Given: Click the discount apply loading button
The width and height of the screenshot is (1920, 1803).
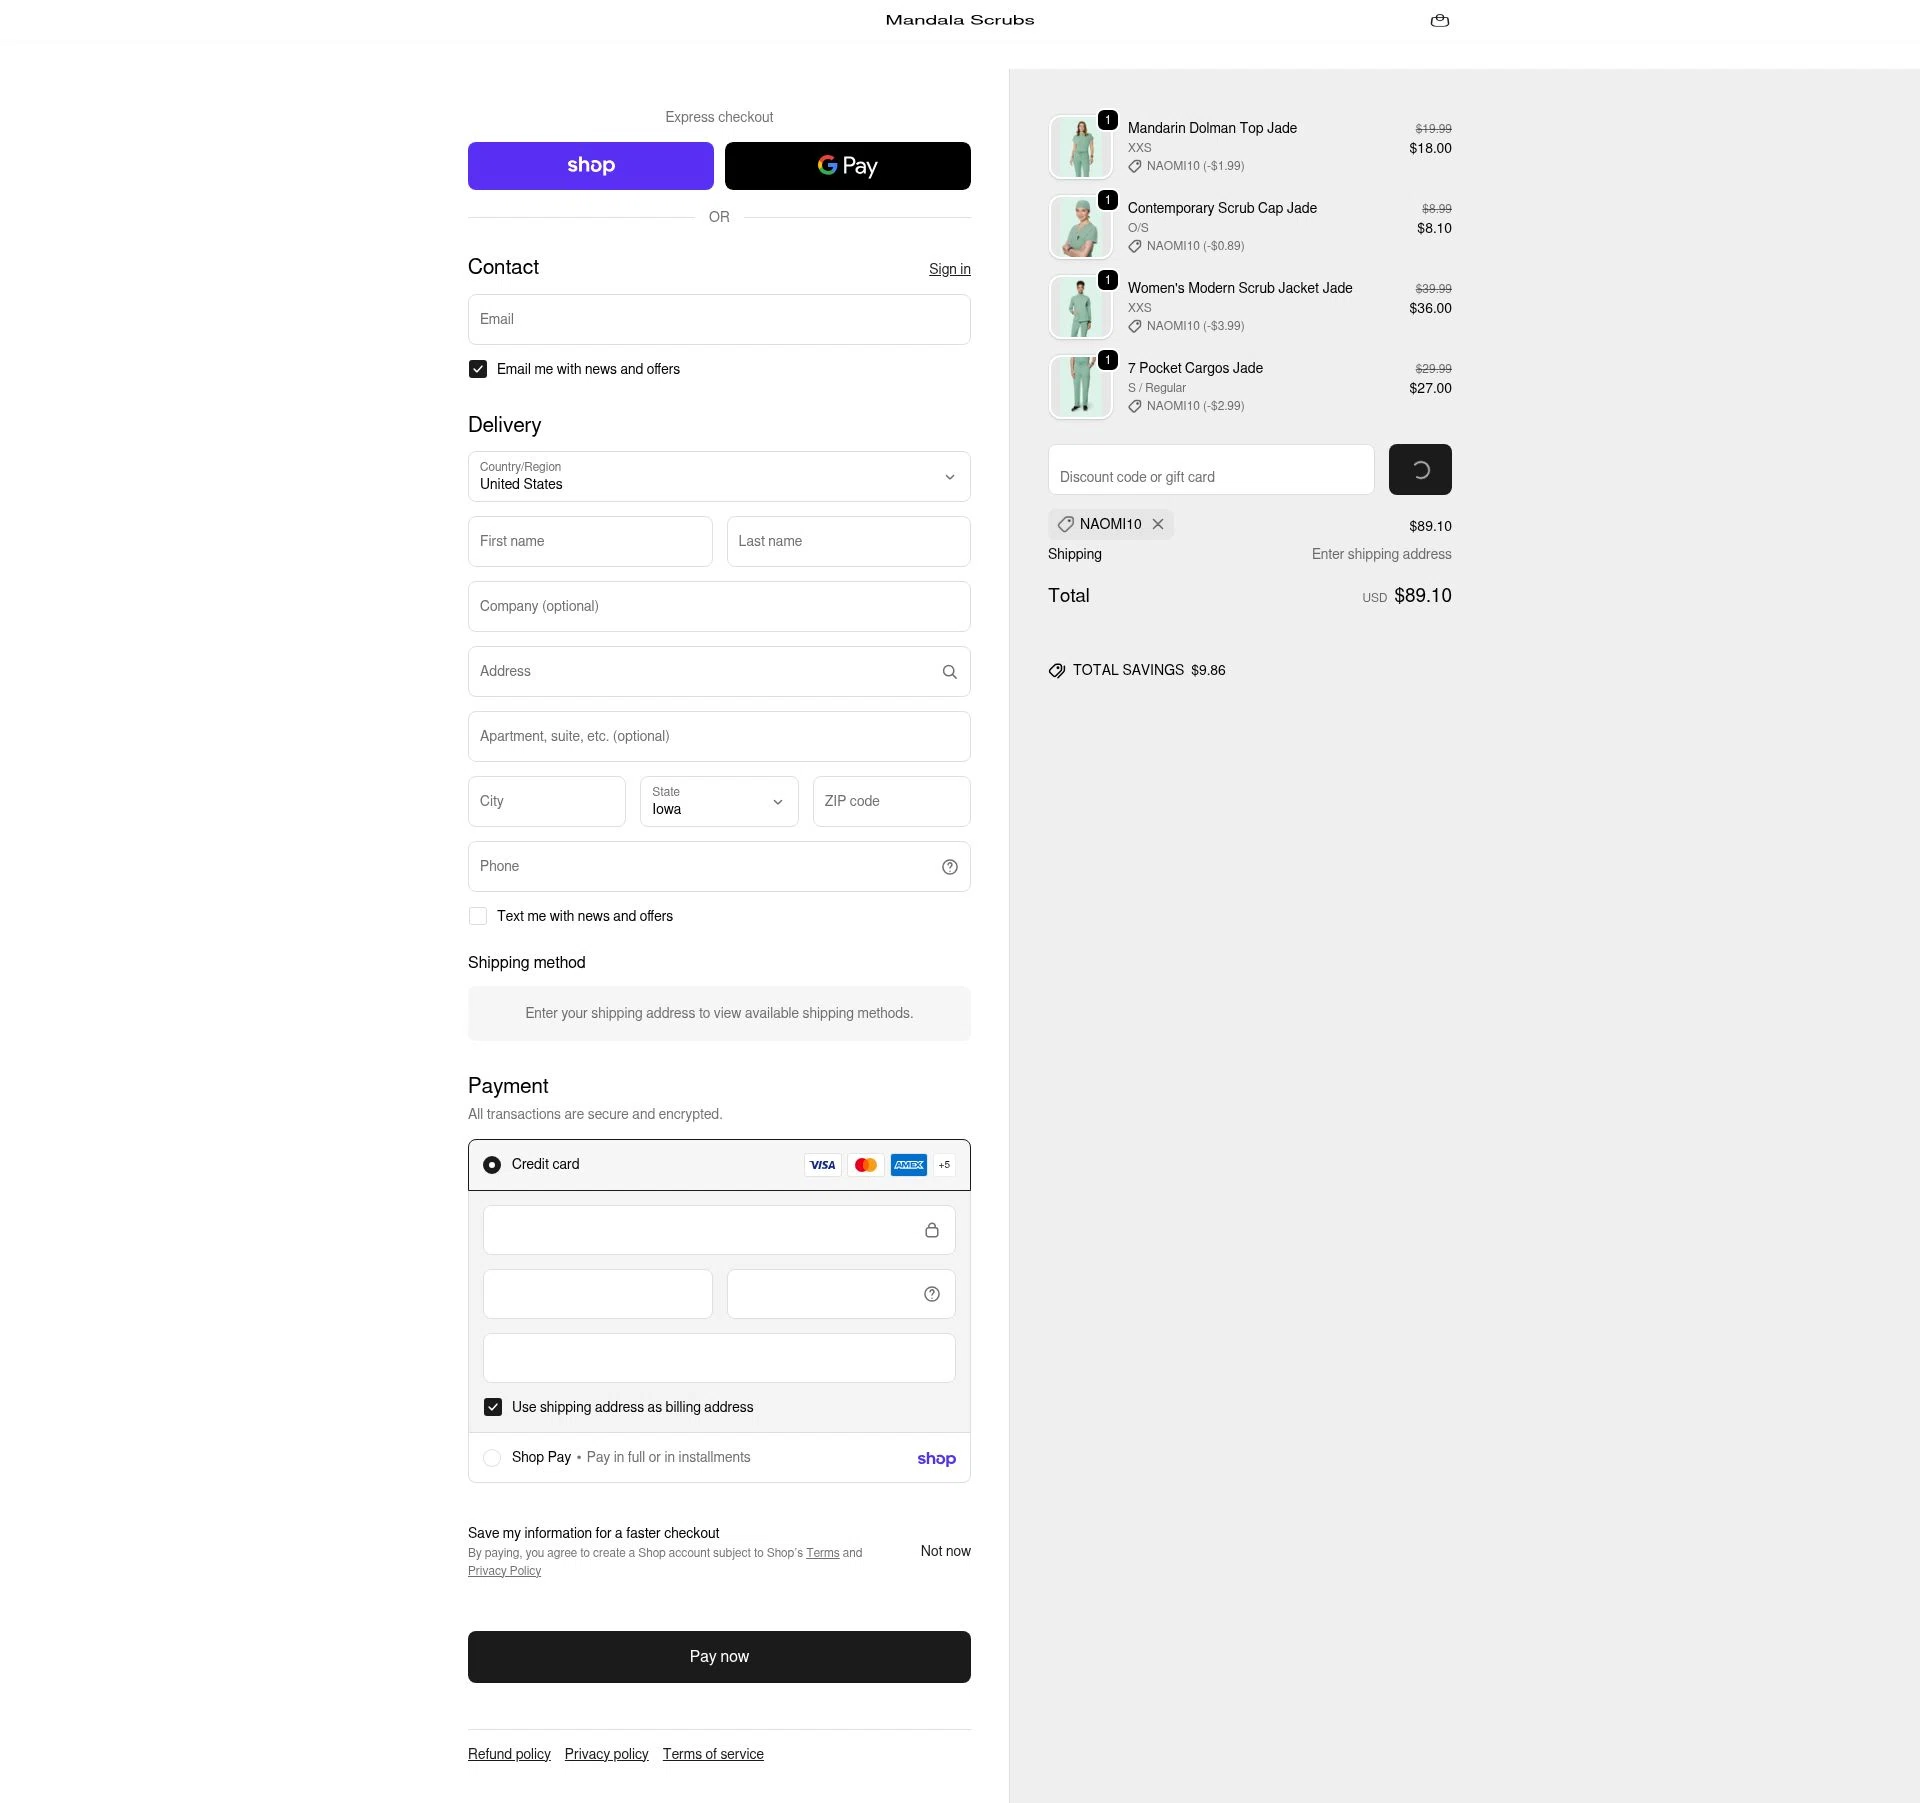Looking at the screenshot, I should pyautogui.click(x=1420, y=469).
